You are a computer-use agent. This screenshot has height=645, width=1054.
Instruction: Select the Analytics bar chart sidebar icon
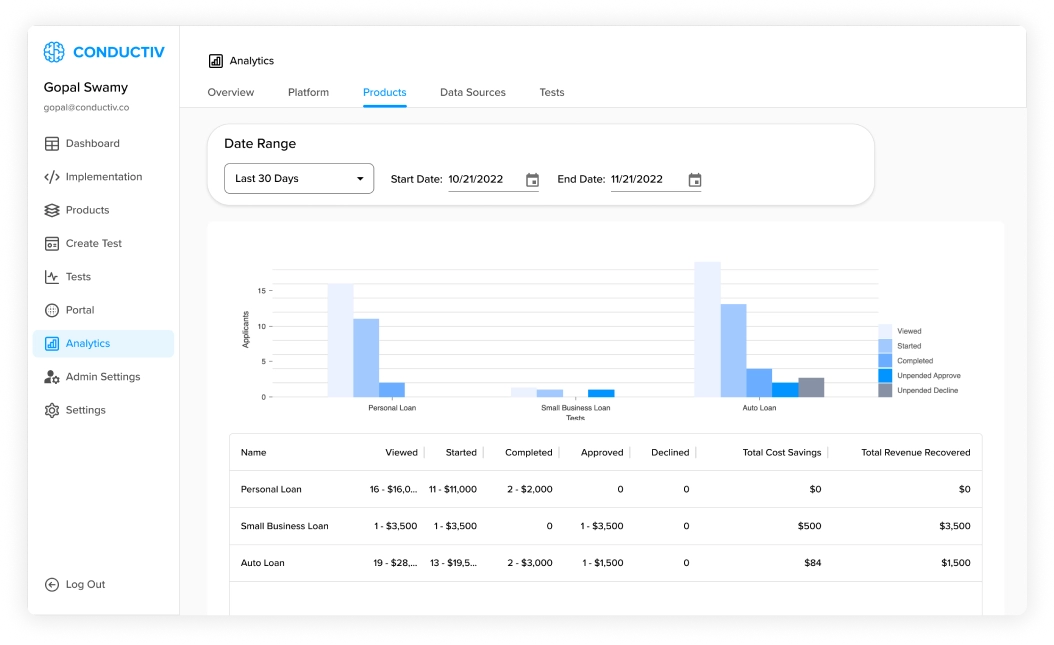point(52,343)
